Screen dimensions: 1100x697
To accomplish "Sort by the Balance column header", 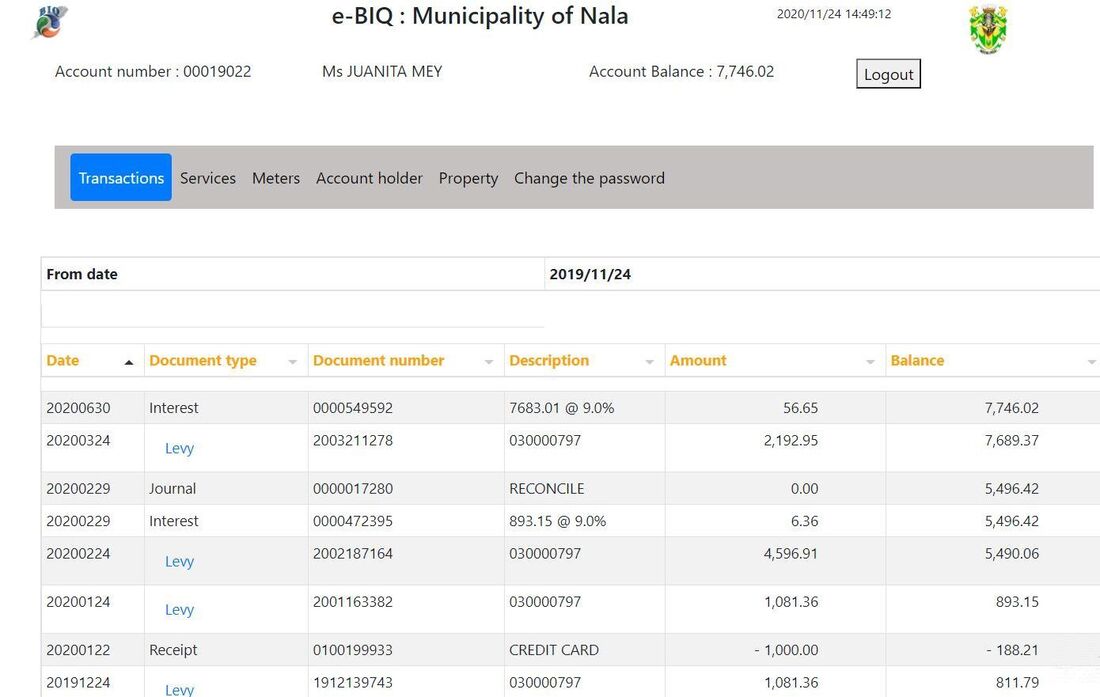I will tap(917, 360).
